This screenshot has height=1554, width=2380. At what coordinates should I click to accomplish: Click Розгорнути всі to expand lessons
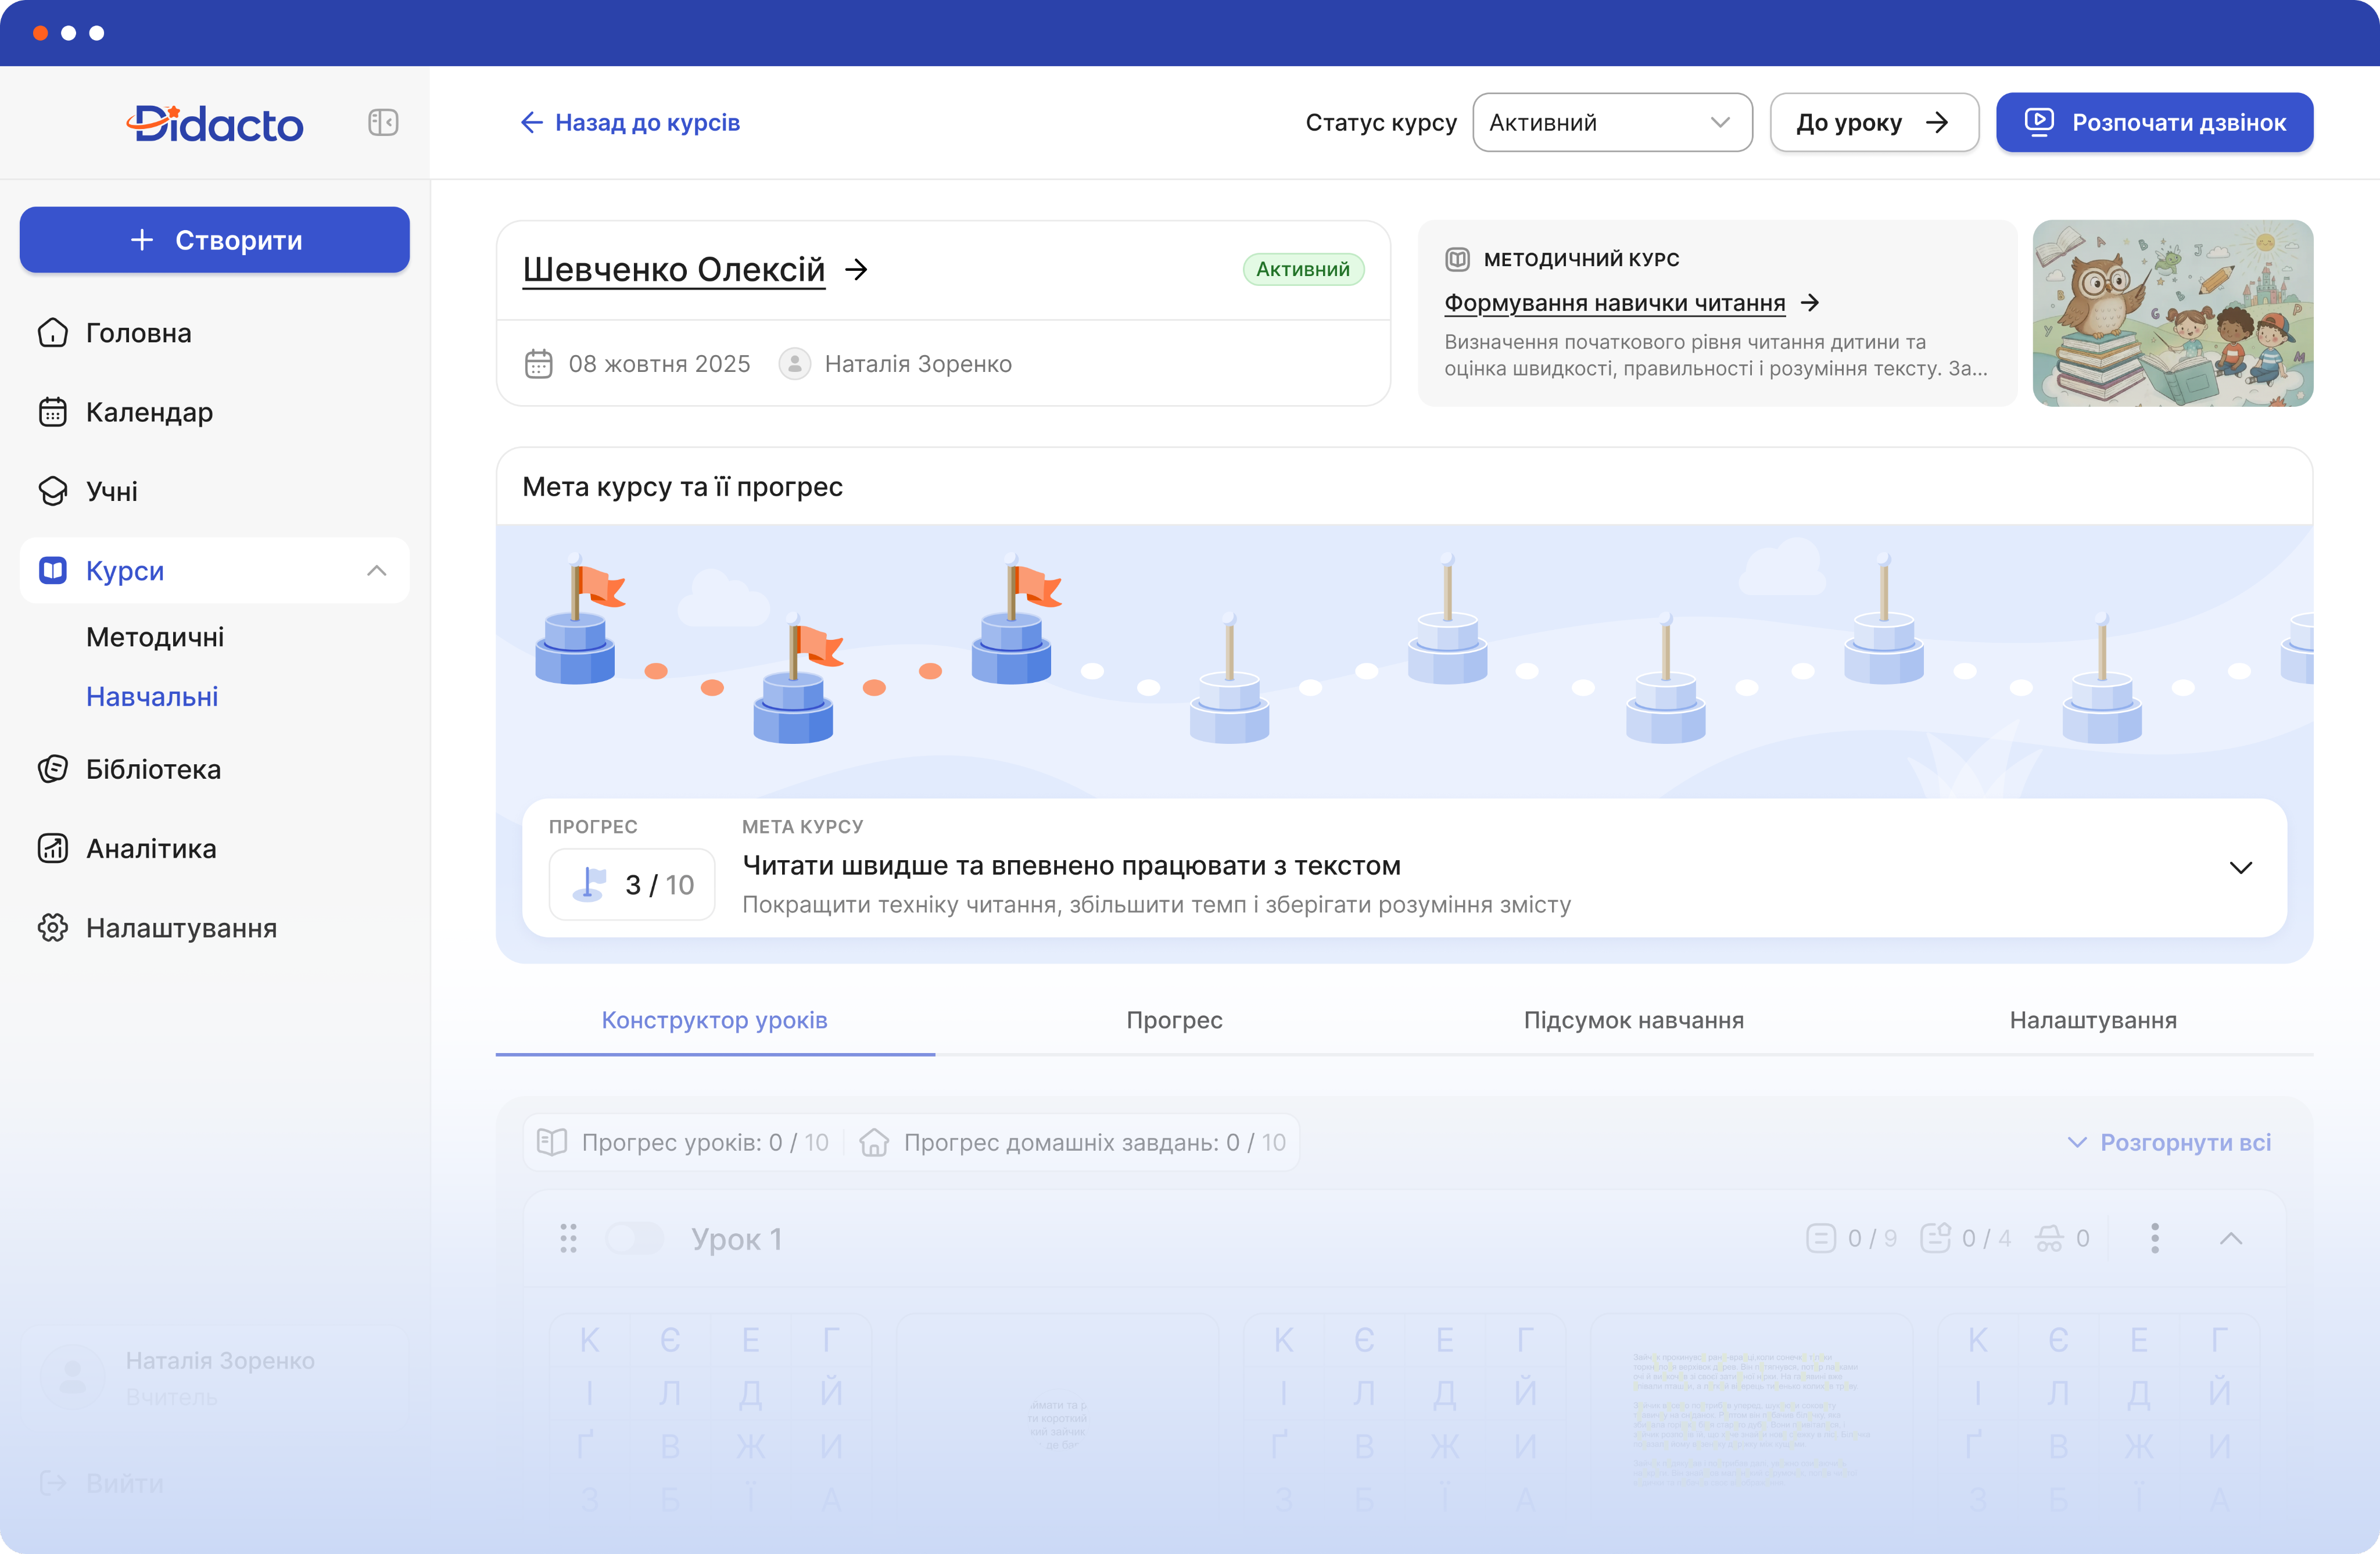[x=2169, y=1142]
